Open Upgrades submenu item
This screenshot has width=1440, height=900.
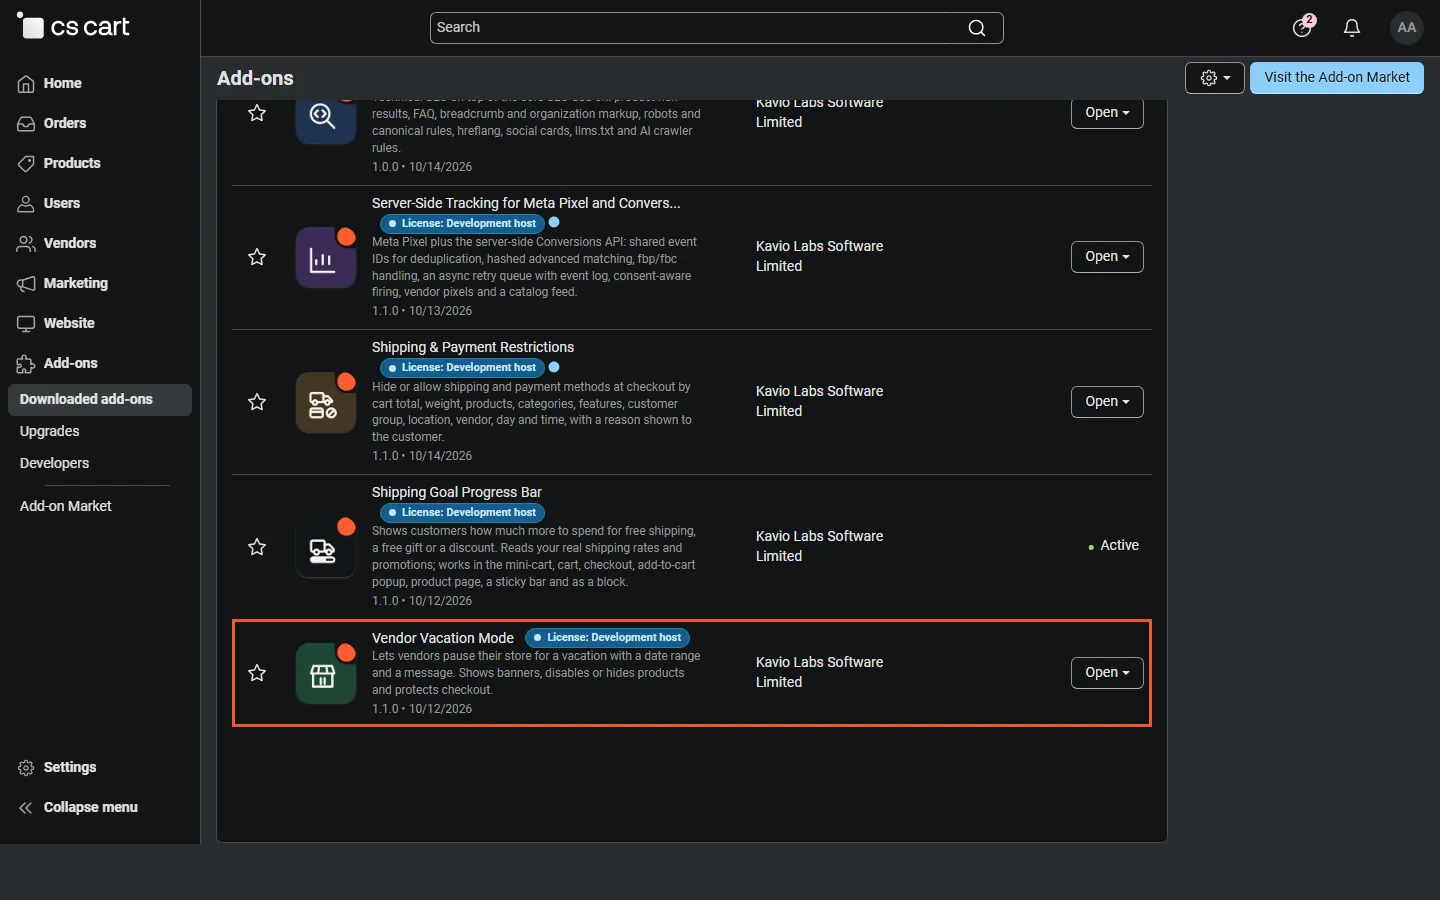[50, 432]
